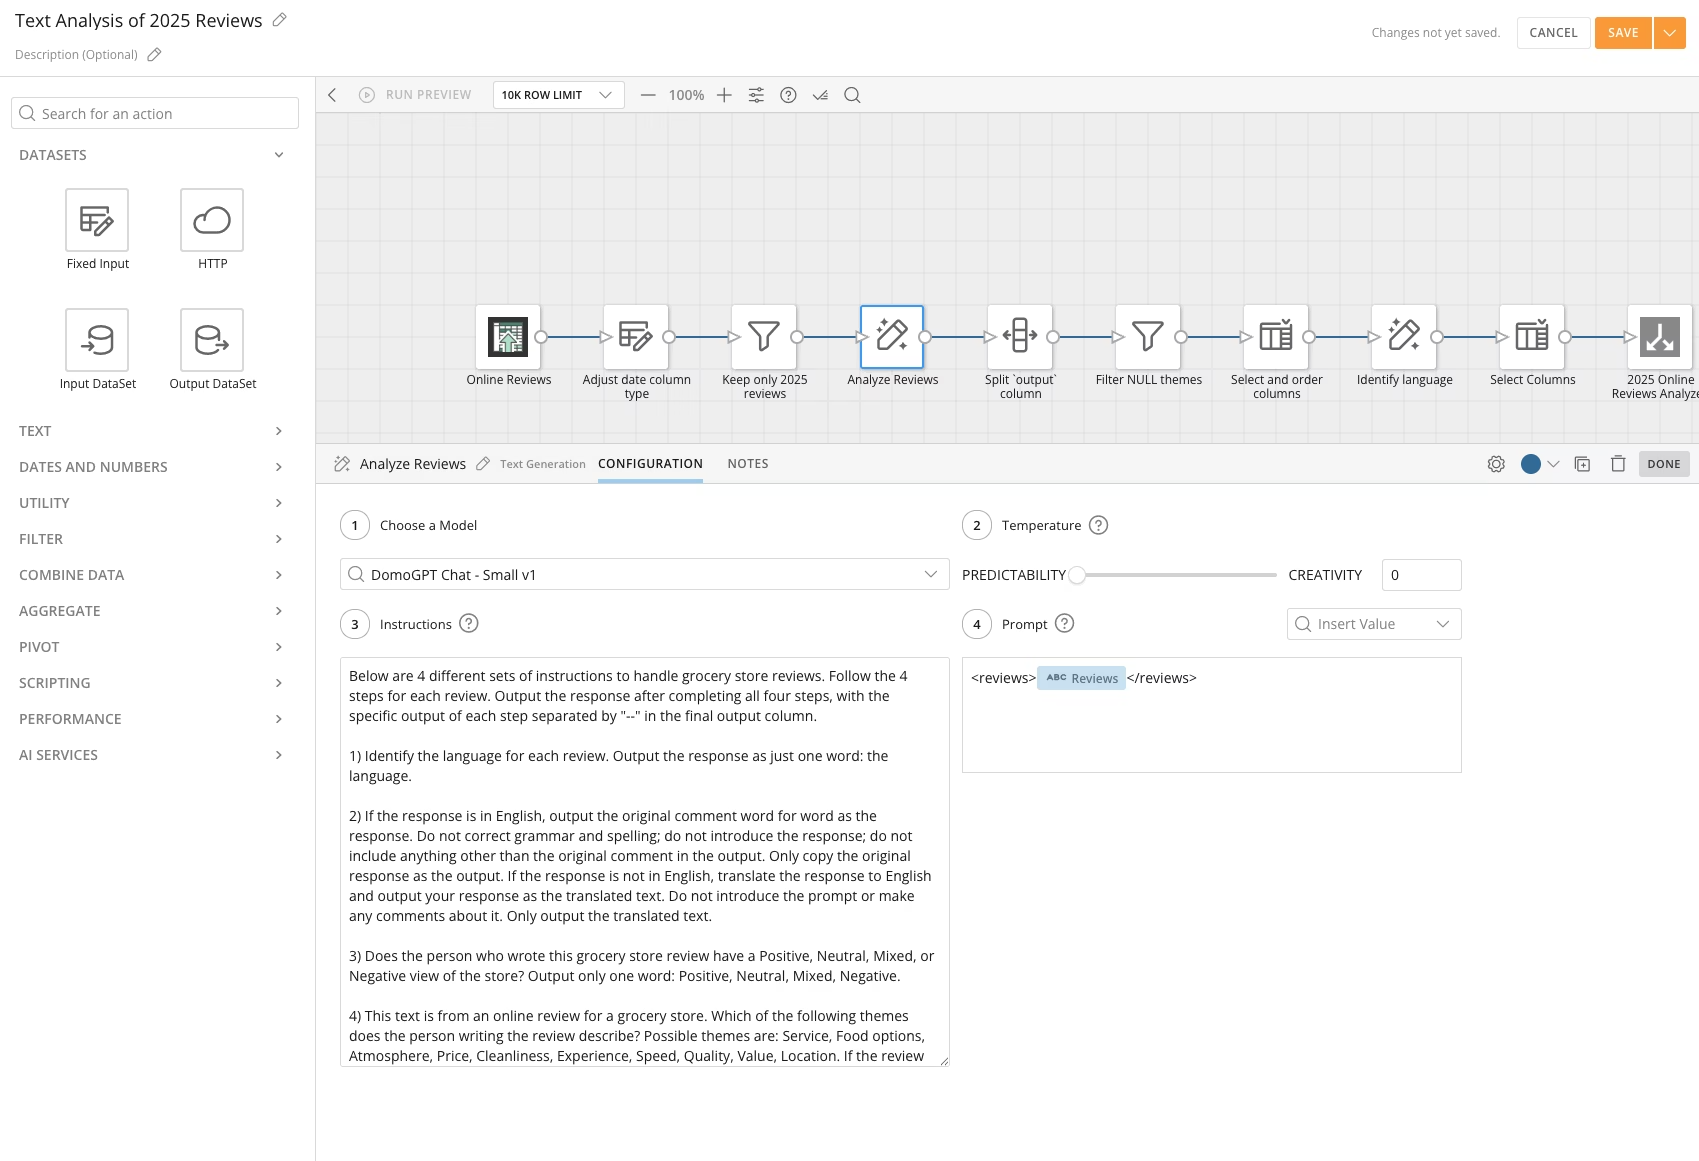Click the Fixed Input dataset icon
Image resolution: width=1699 pixels, height=1161 pixels.
97,220
